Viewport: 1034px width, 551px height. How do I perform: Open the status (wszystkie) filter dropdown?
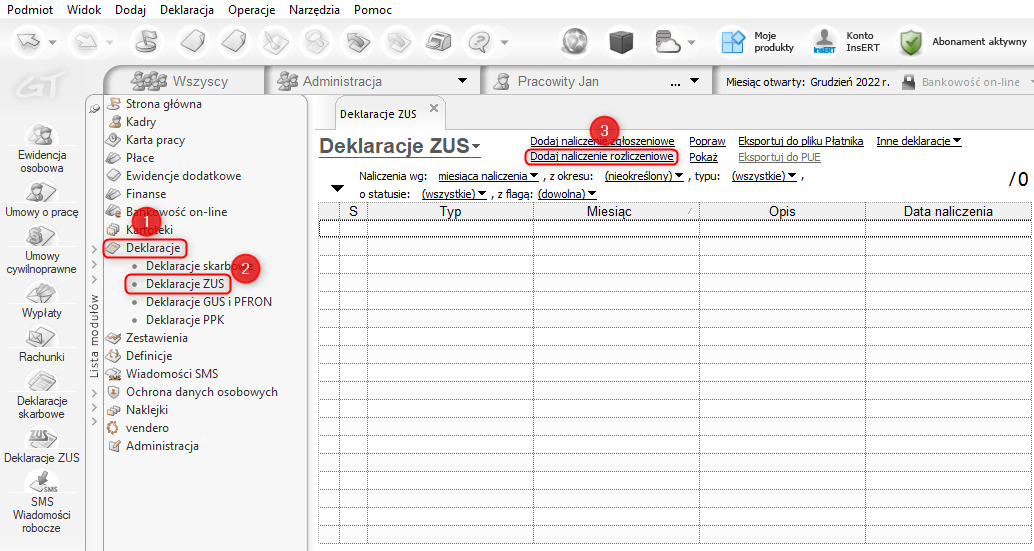pos(454,194)
